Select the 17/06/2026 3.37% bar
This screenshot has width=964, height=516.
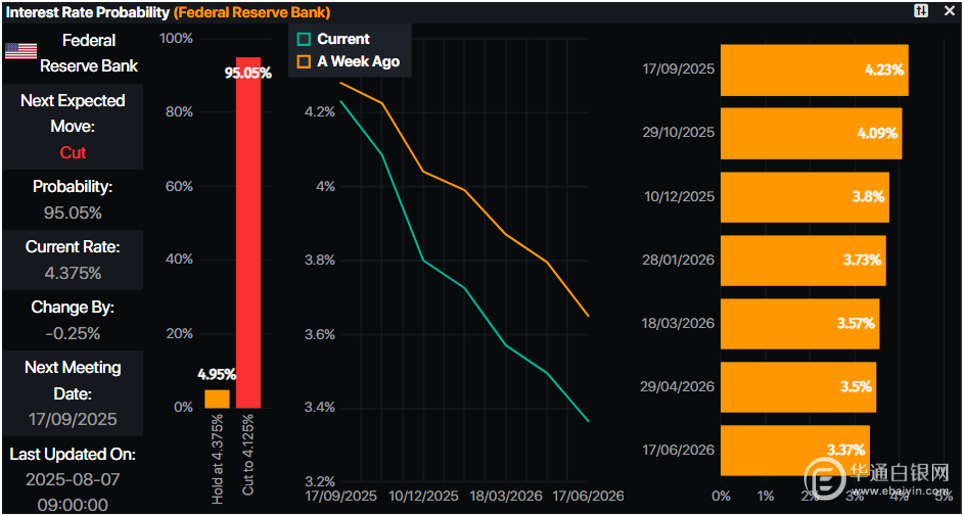[x=795, y=450]
